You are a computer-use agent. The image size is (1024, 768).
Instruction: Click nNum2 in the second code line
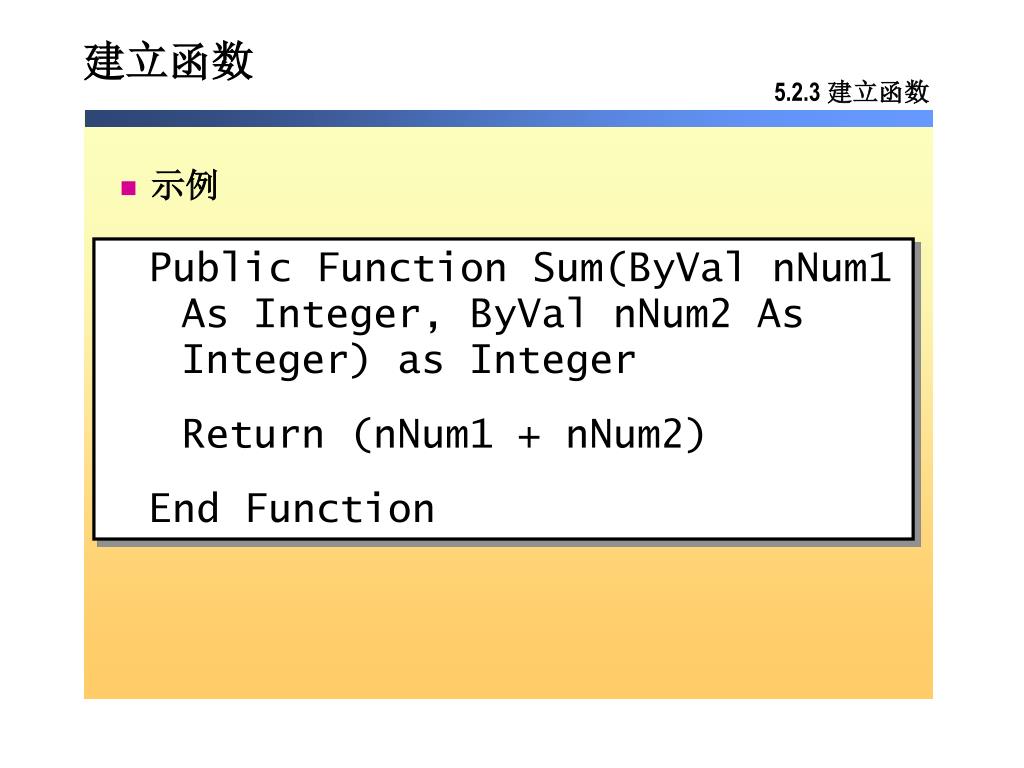pos(672,314)
